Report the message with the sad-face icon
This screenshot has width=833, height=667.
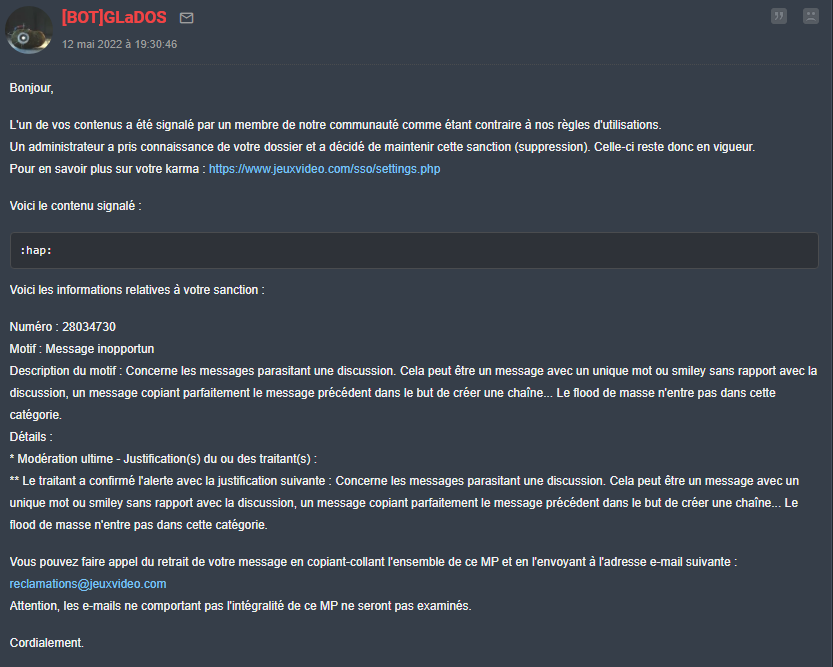[x=811, y=16]
